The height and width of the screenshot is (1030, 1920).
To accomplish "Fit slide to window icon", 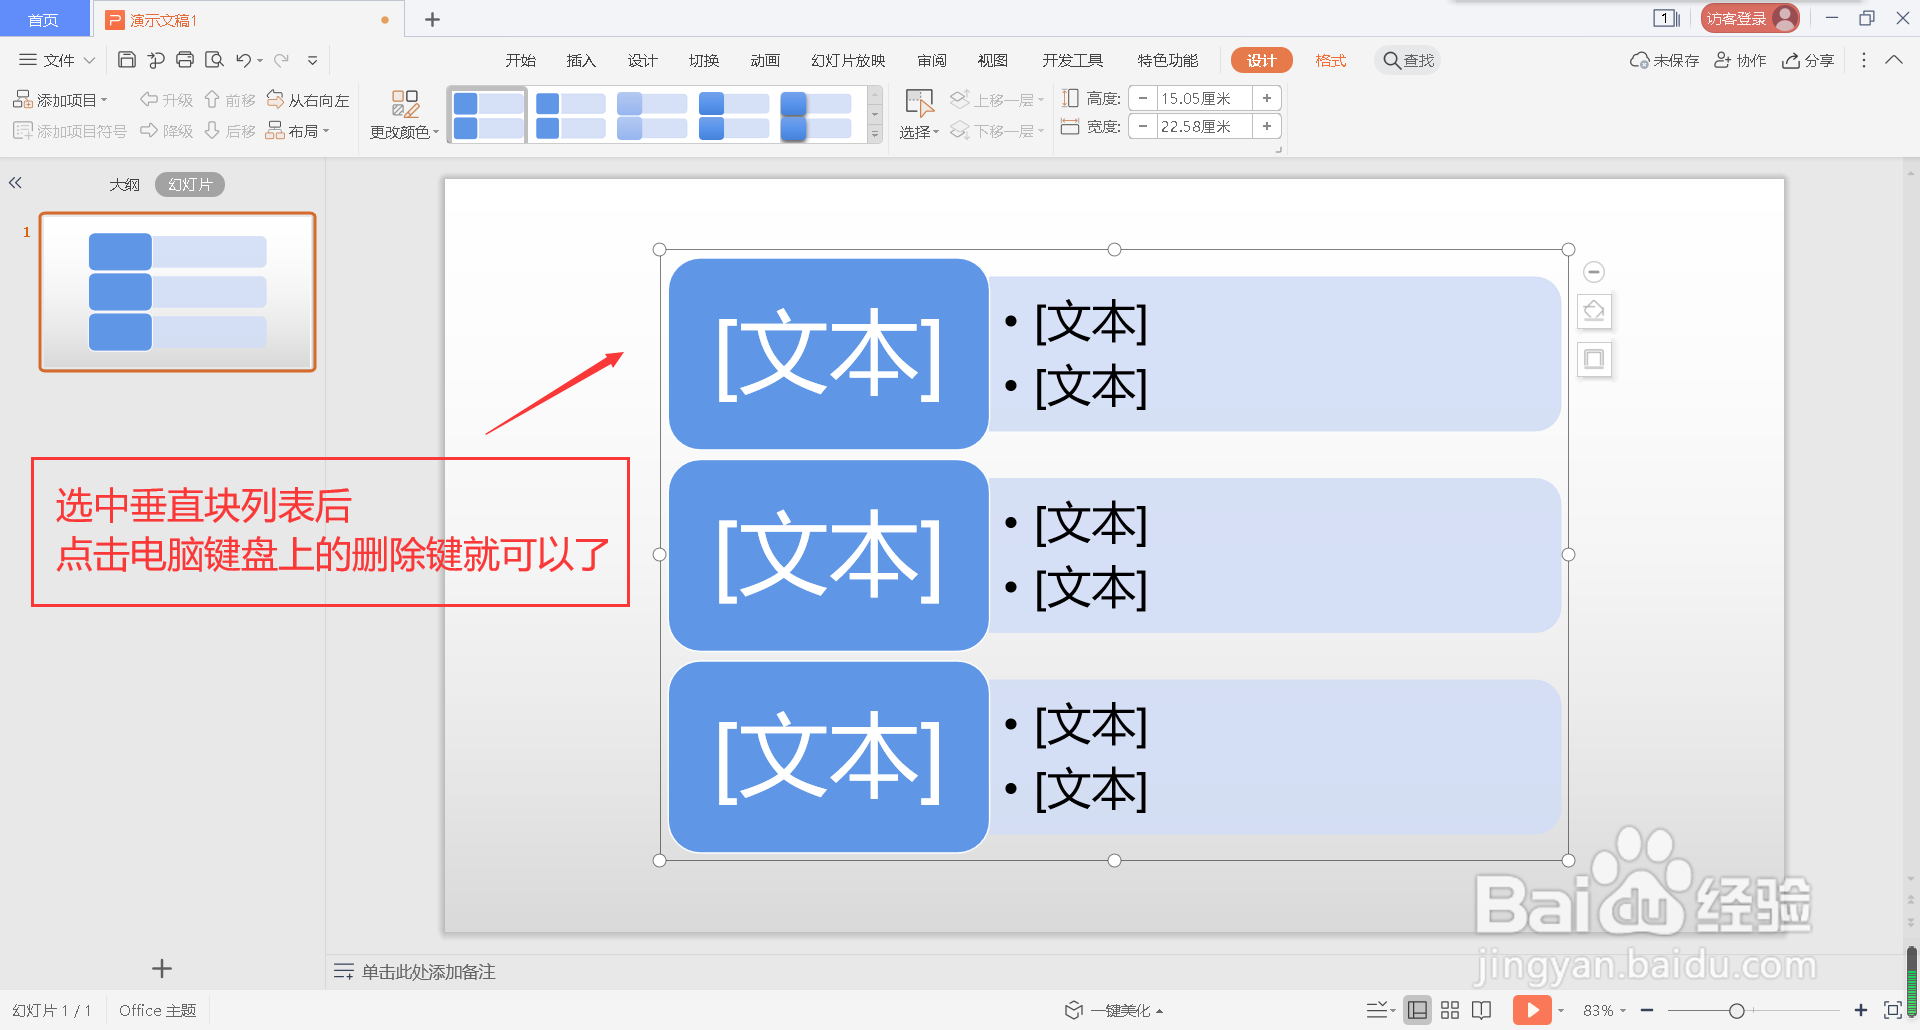I will click(x=1892, y=1010).
